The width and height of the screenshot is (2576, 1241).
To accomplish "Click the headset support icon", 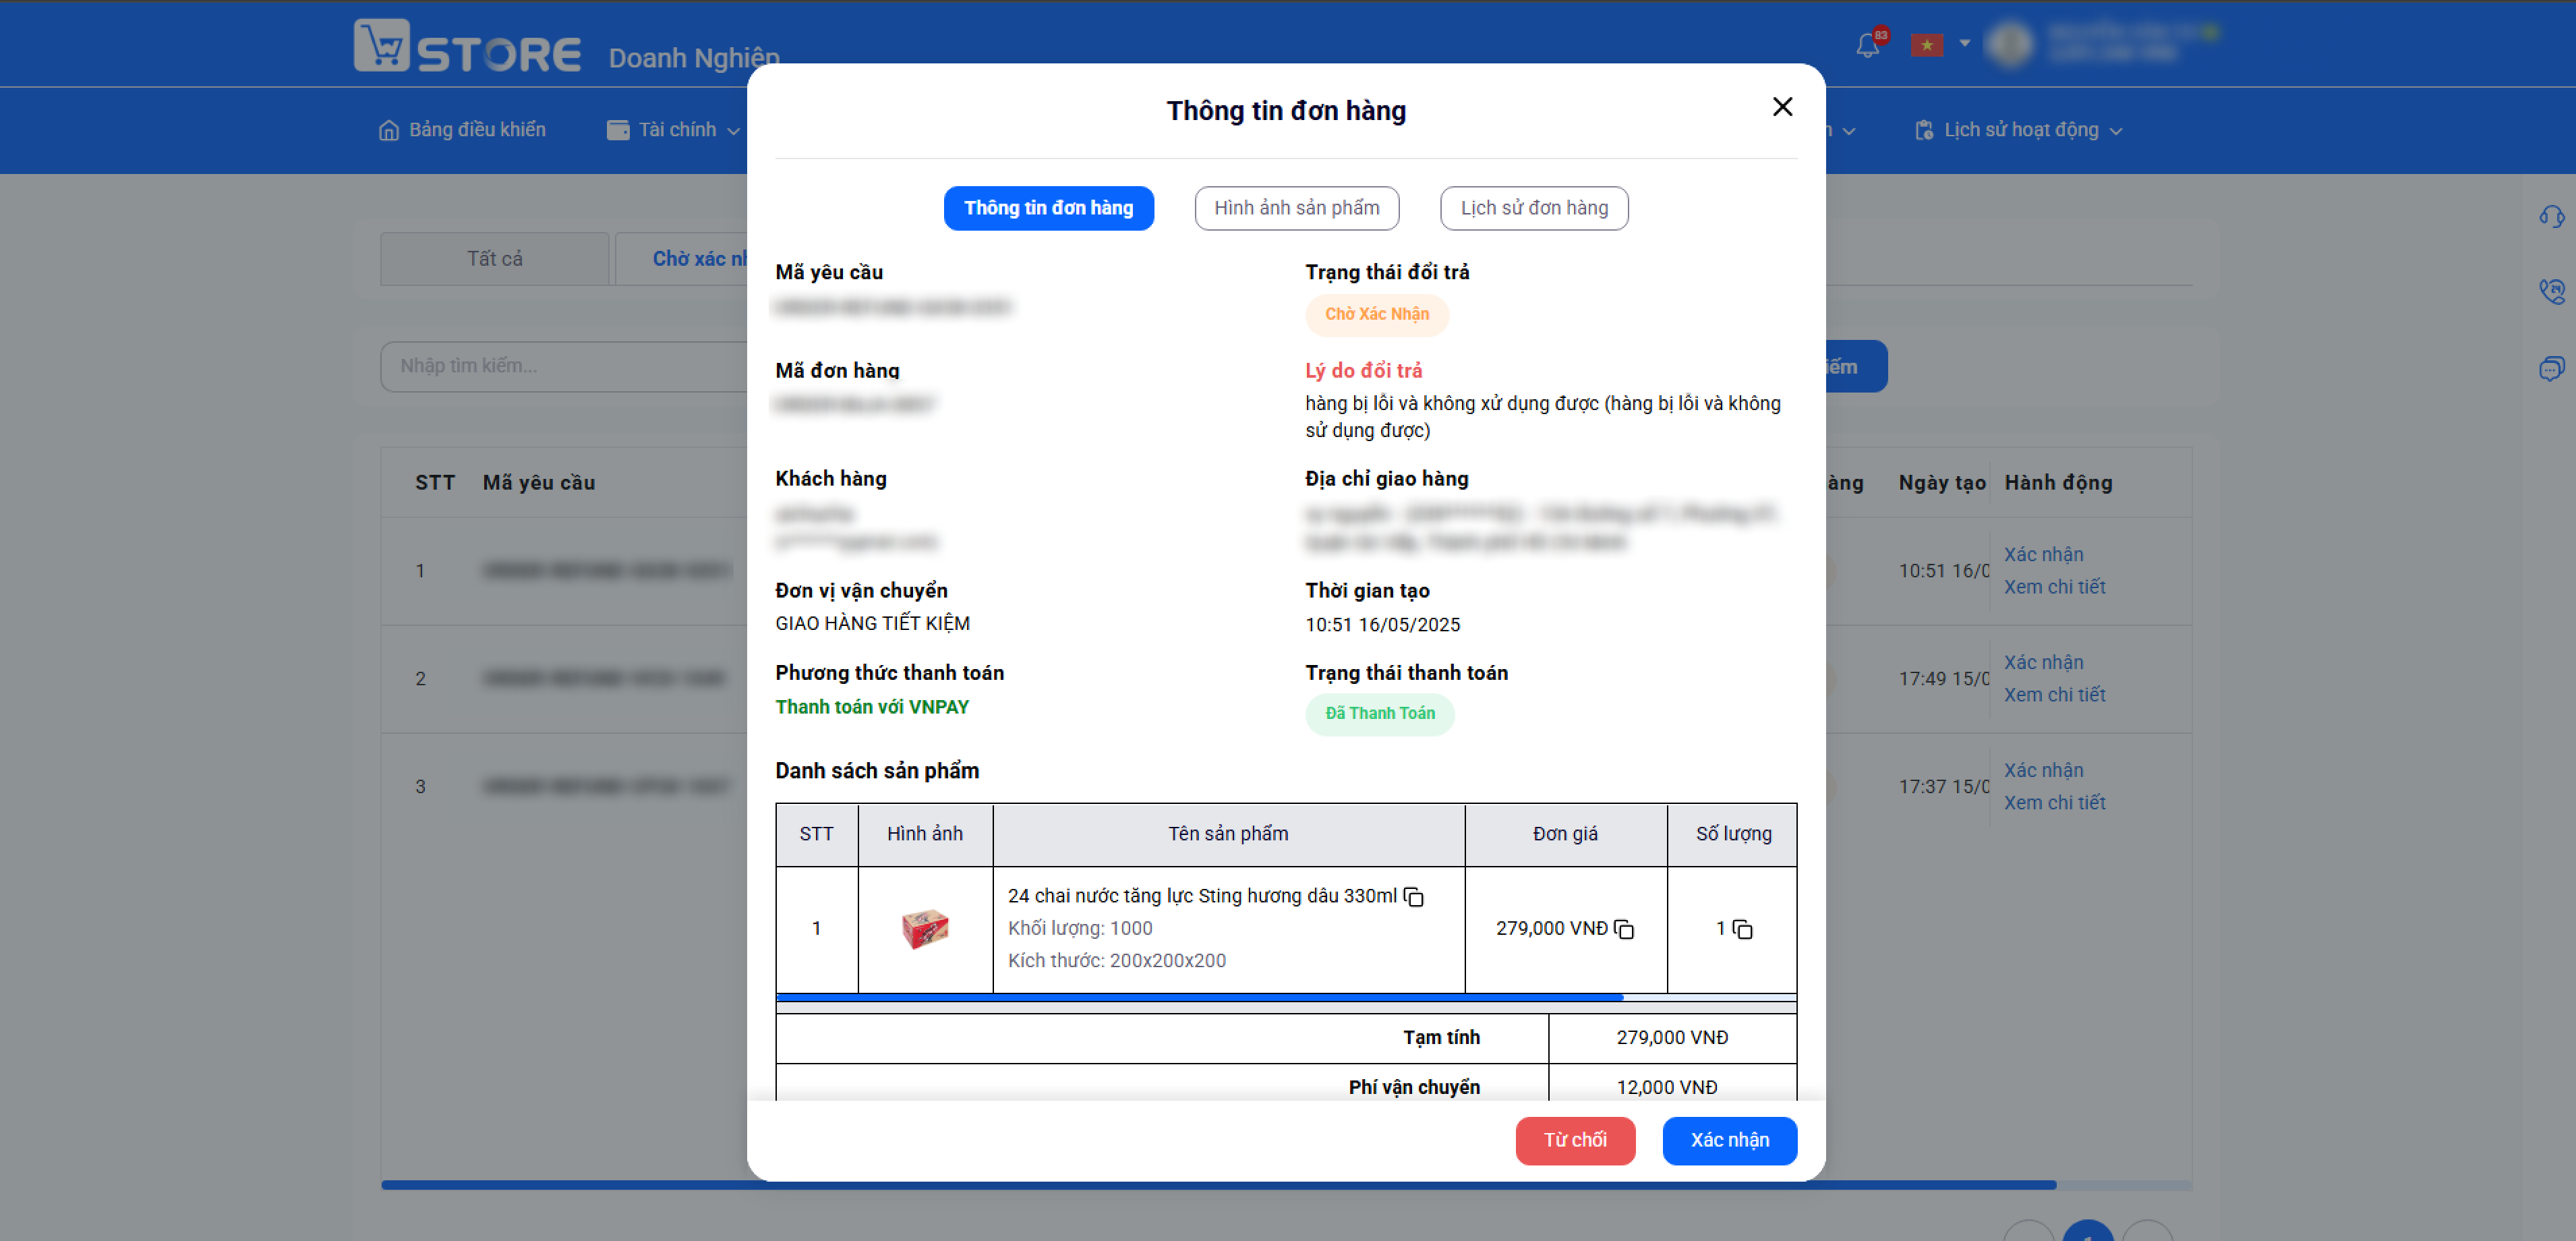I will [2551, 216].
